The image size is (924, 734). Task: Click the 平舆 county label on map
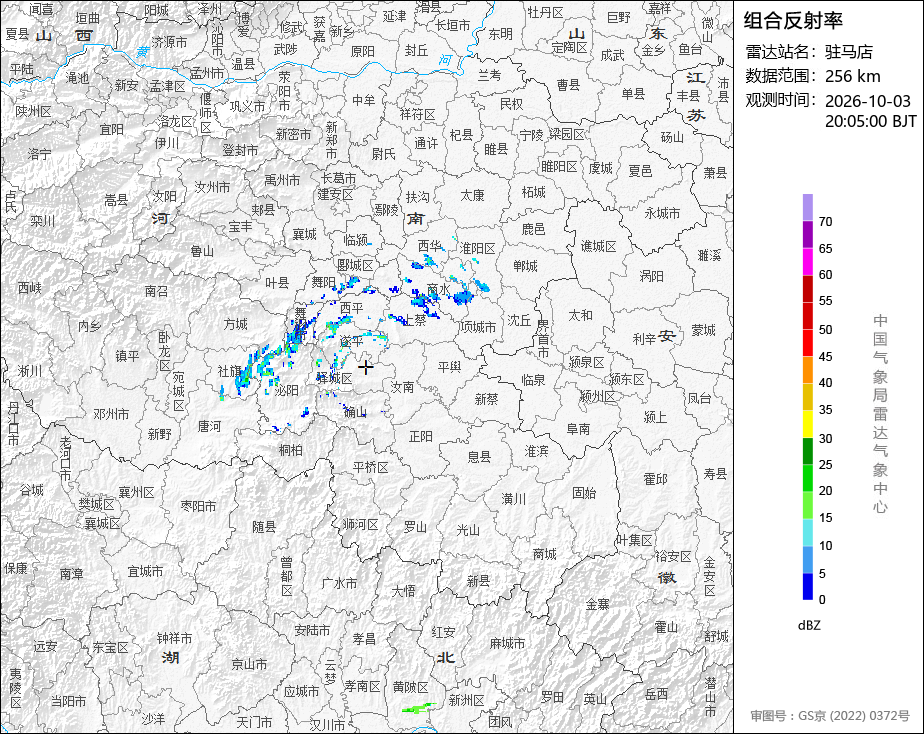[x=450, y=367]
